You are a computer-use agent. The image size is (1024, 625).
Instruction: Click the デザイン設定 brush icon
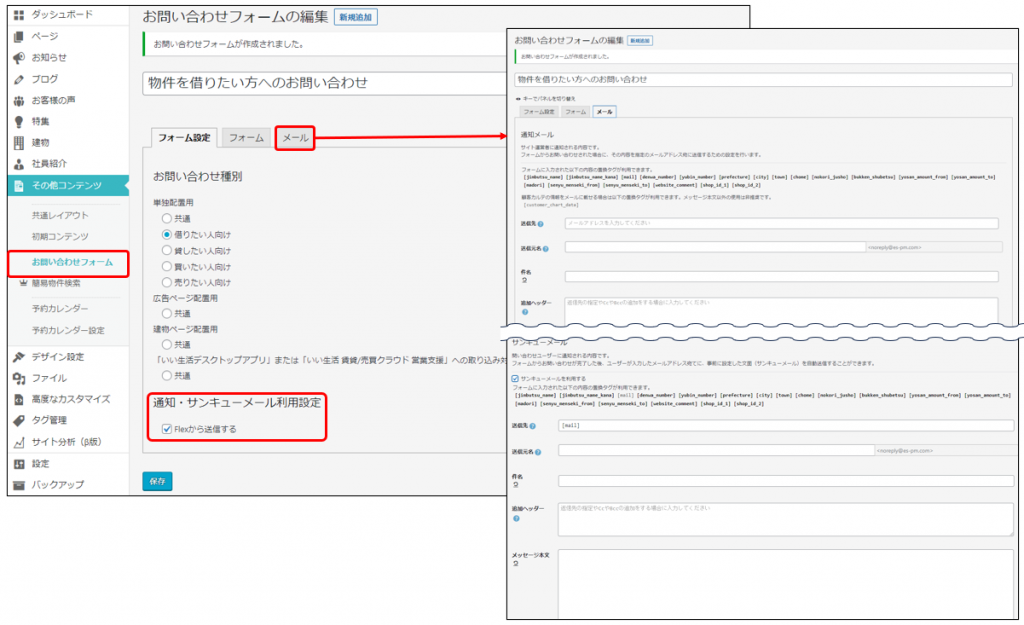(x=19, y=357)
